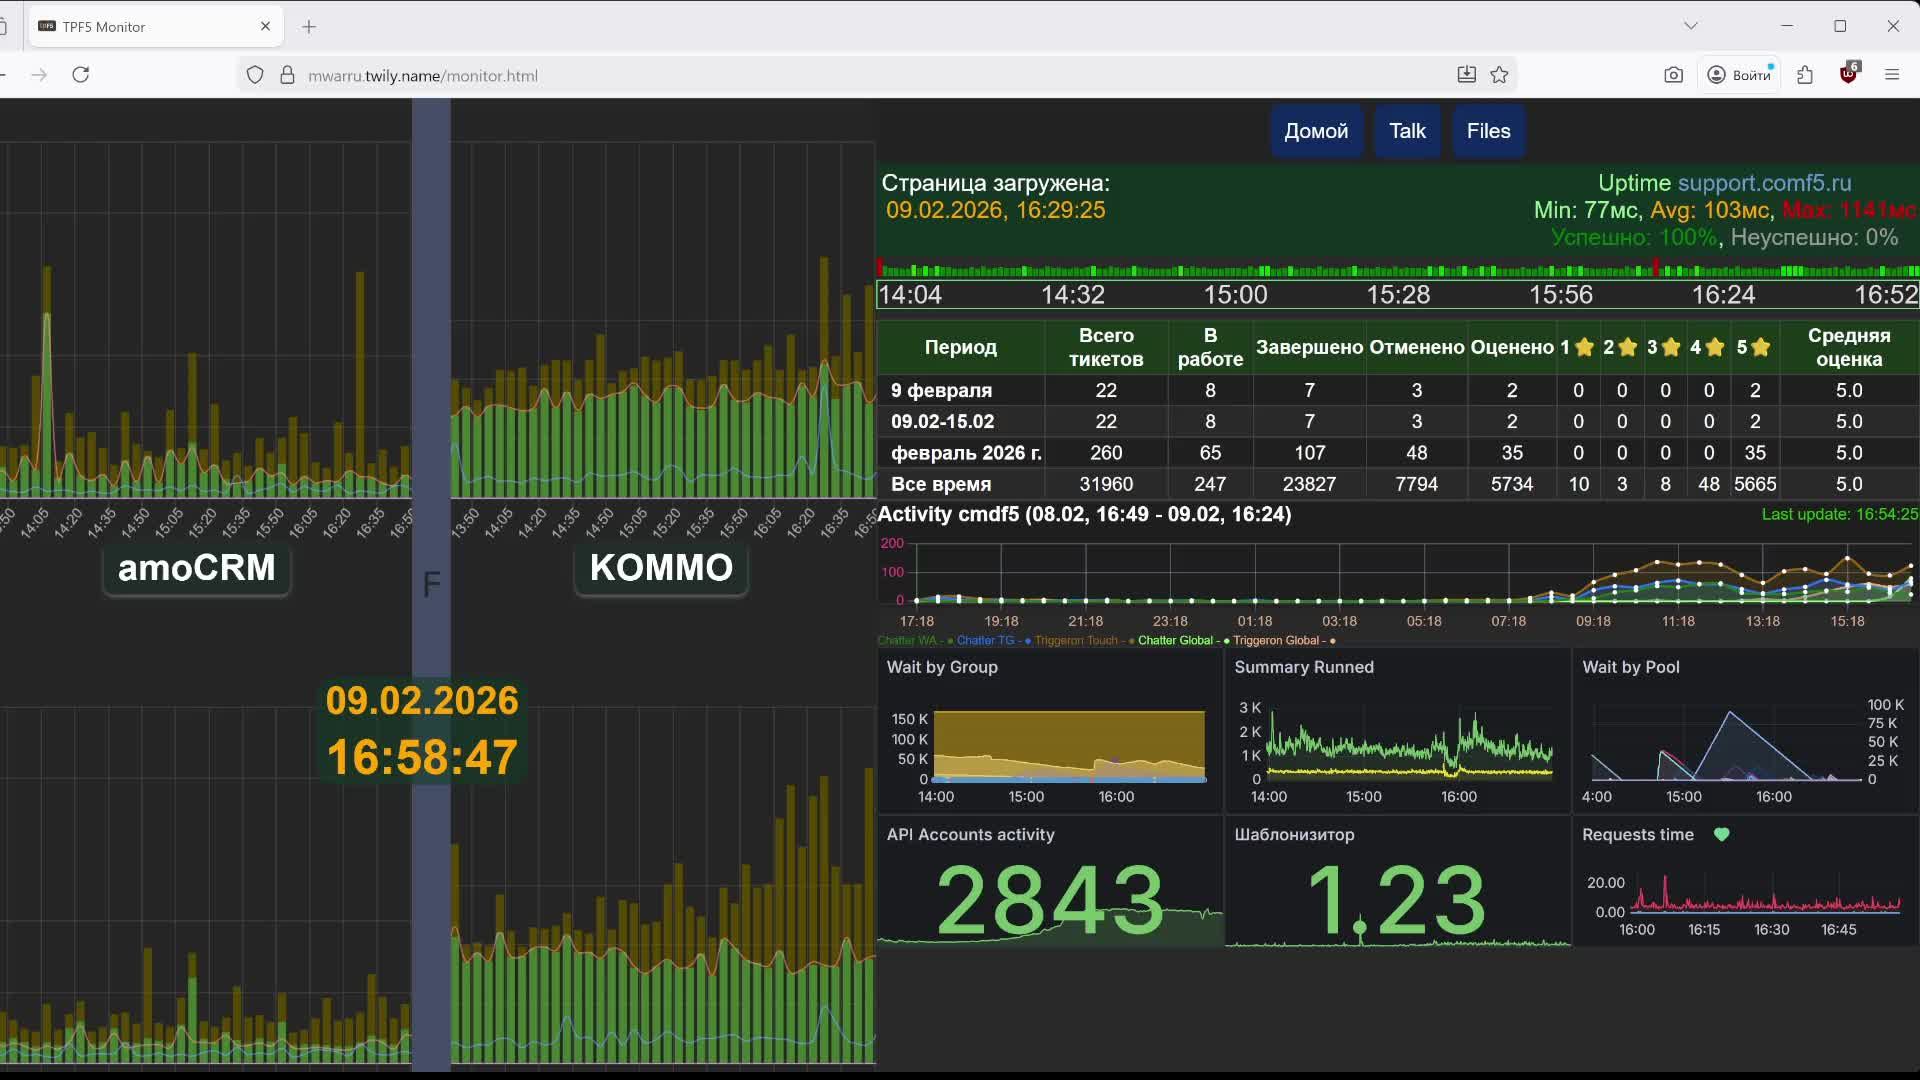Image resolution: width=1920 pixels, height=1080 pixels.
Task: Click the Домой button
Action: click(1316, 131)
